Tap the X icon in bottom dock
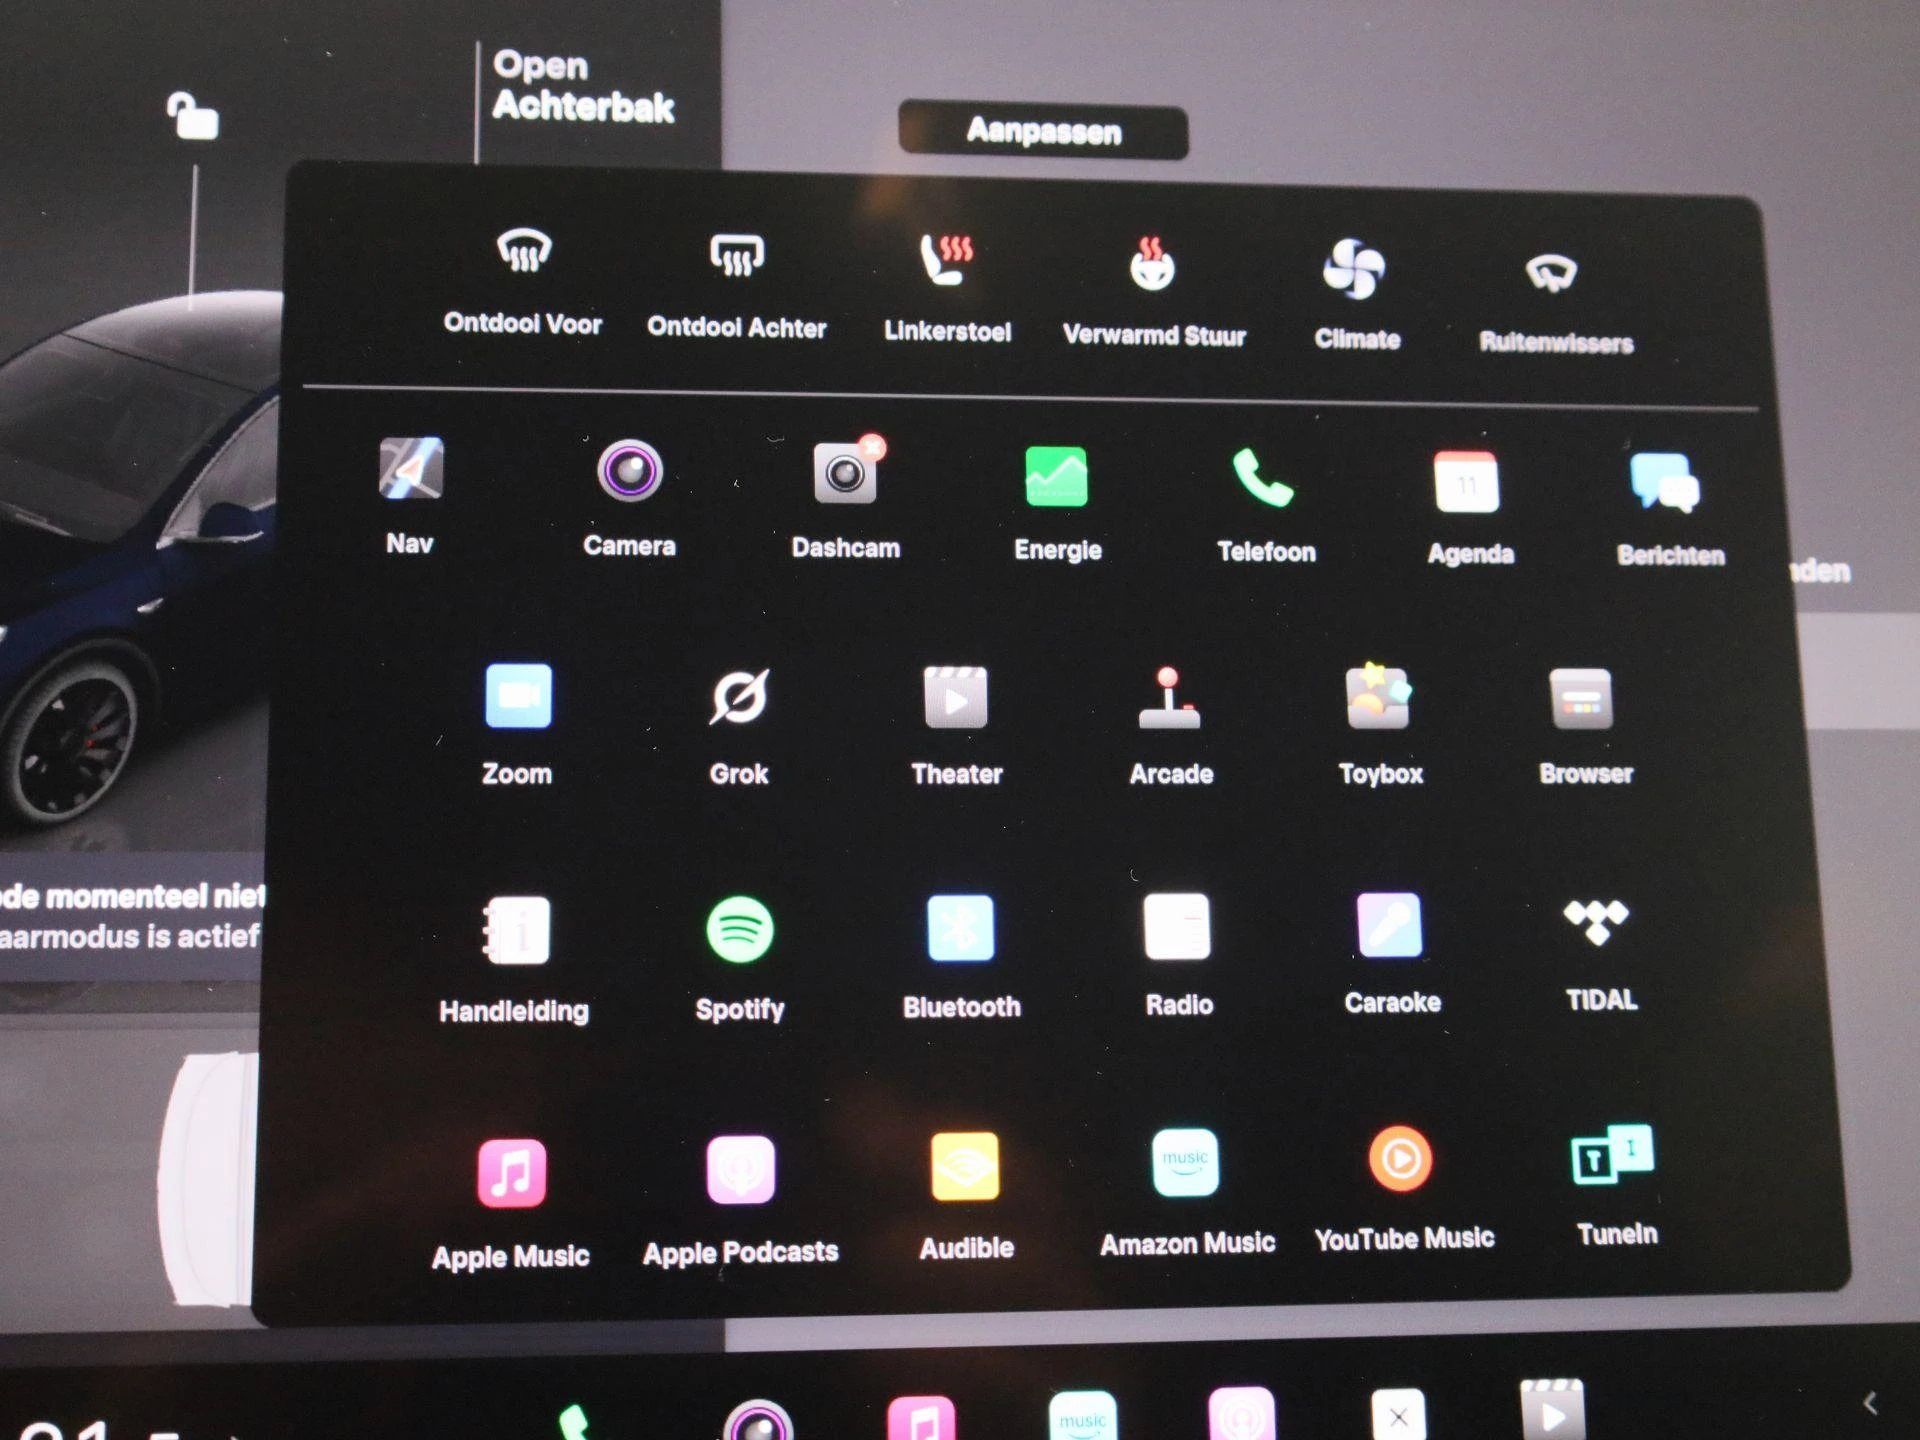 [x=1398, y=1414]
